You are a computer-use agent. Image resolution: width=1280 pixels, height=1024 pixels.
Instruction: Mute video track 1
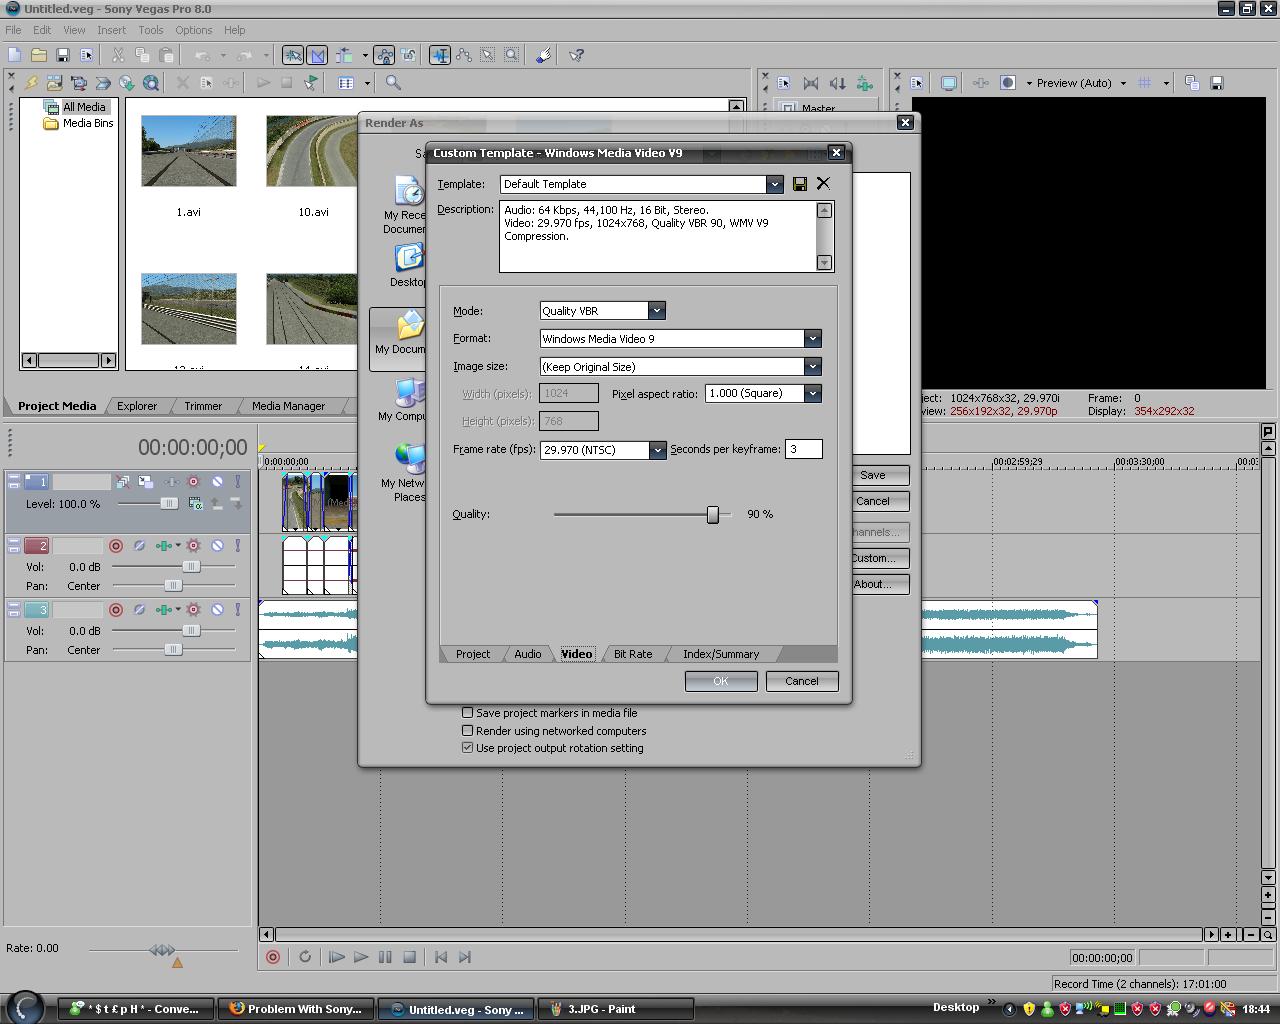(217, 482)
